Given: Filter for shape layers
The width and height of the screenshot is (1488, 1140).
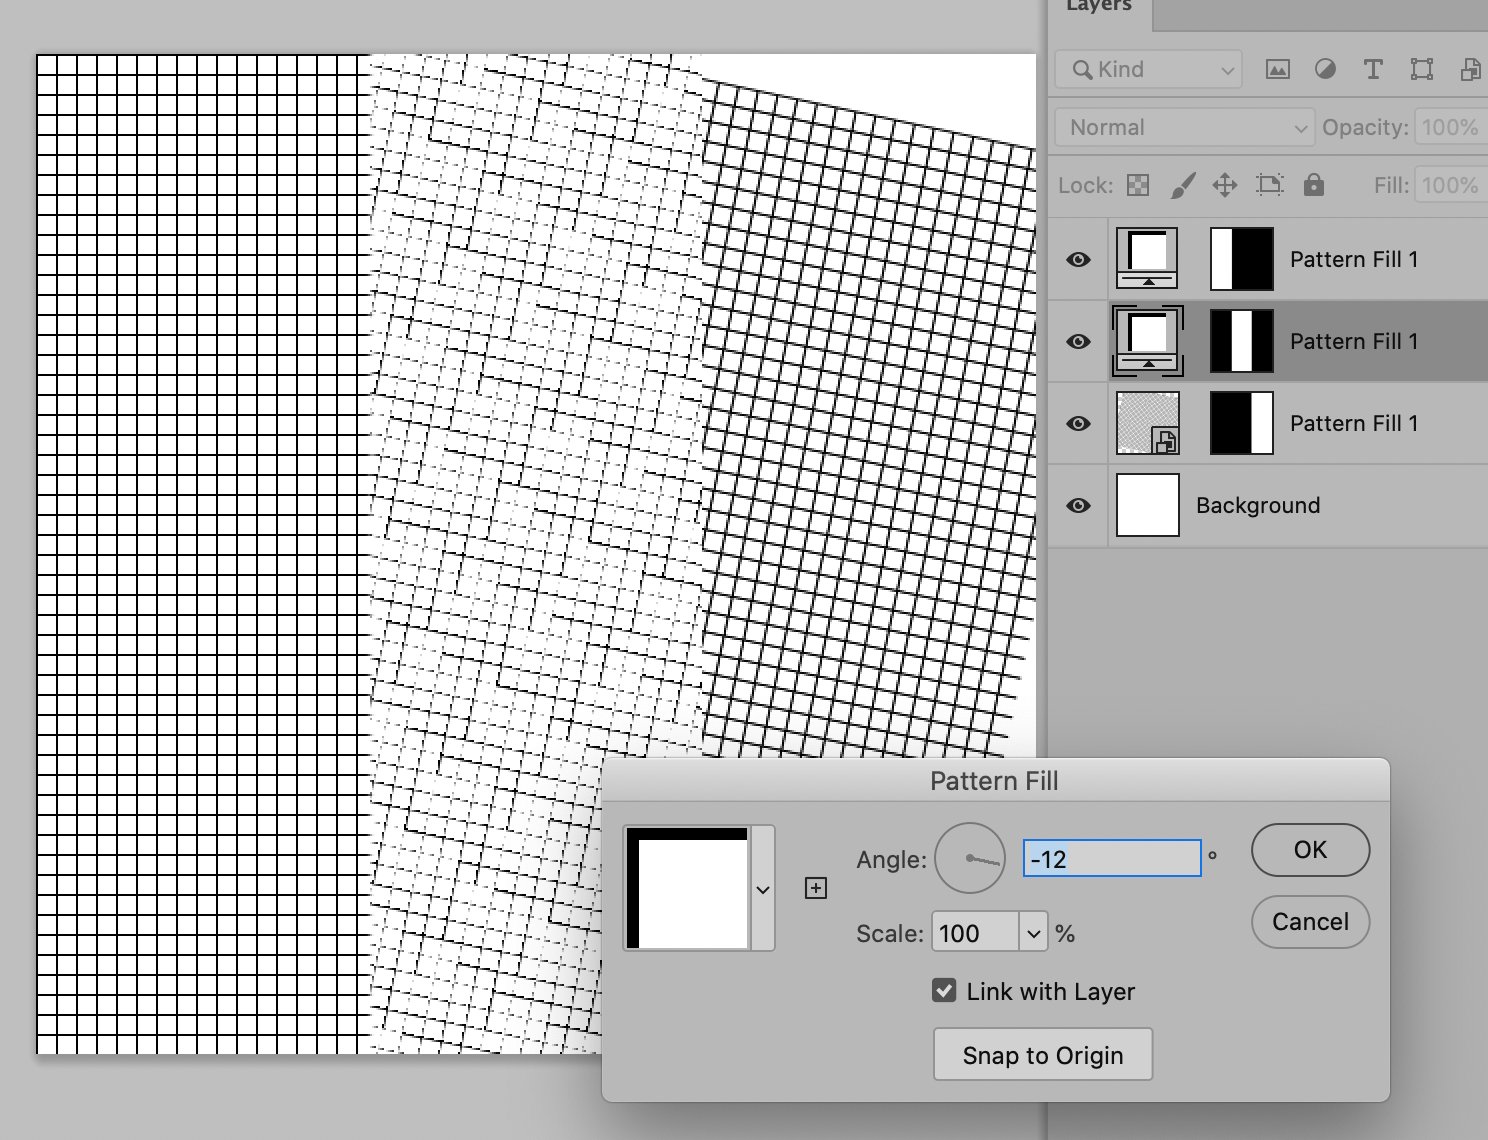Looking at the screenshot, I should 1421,69.
